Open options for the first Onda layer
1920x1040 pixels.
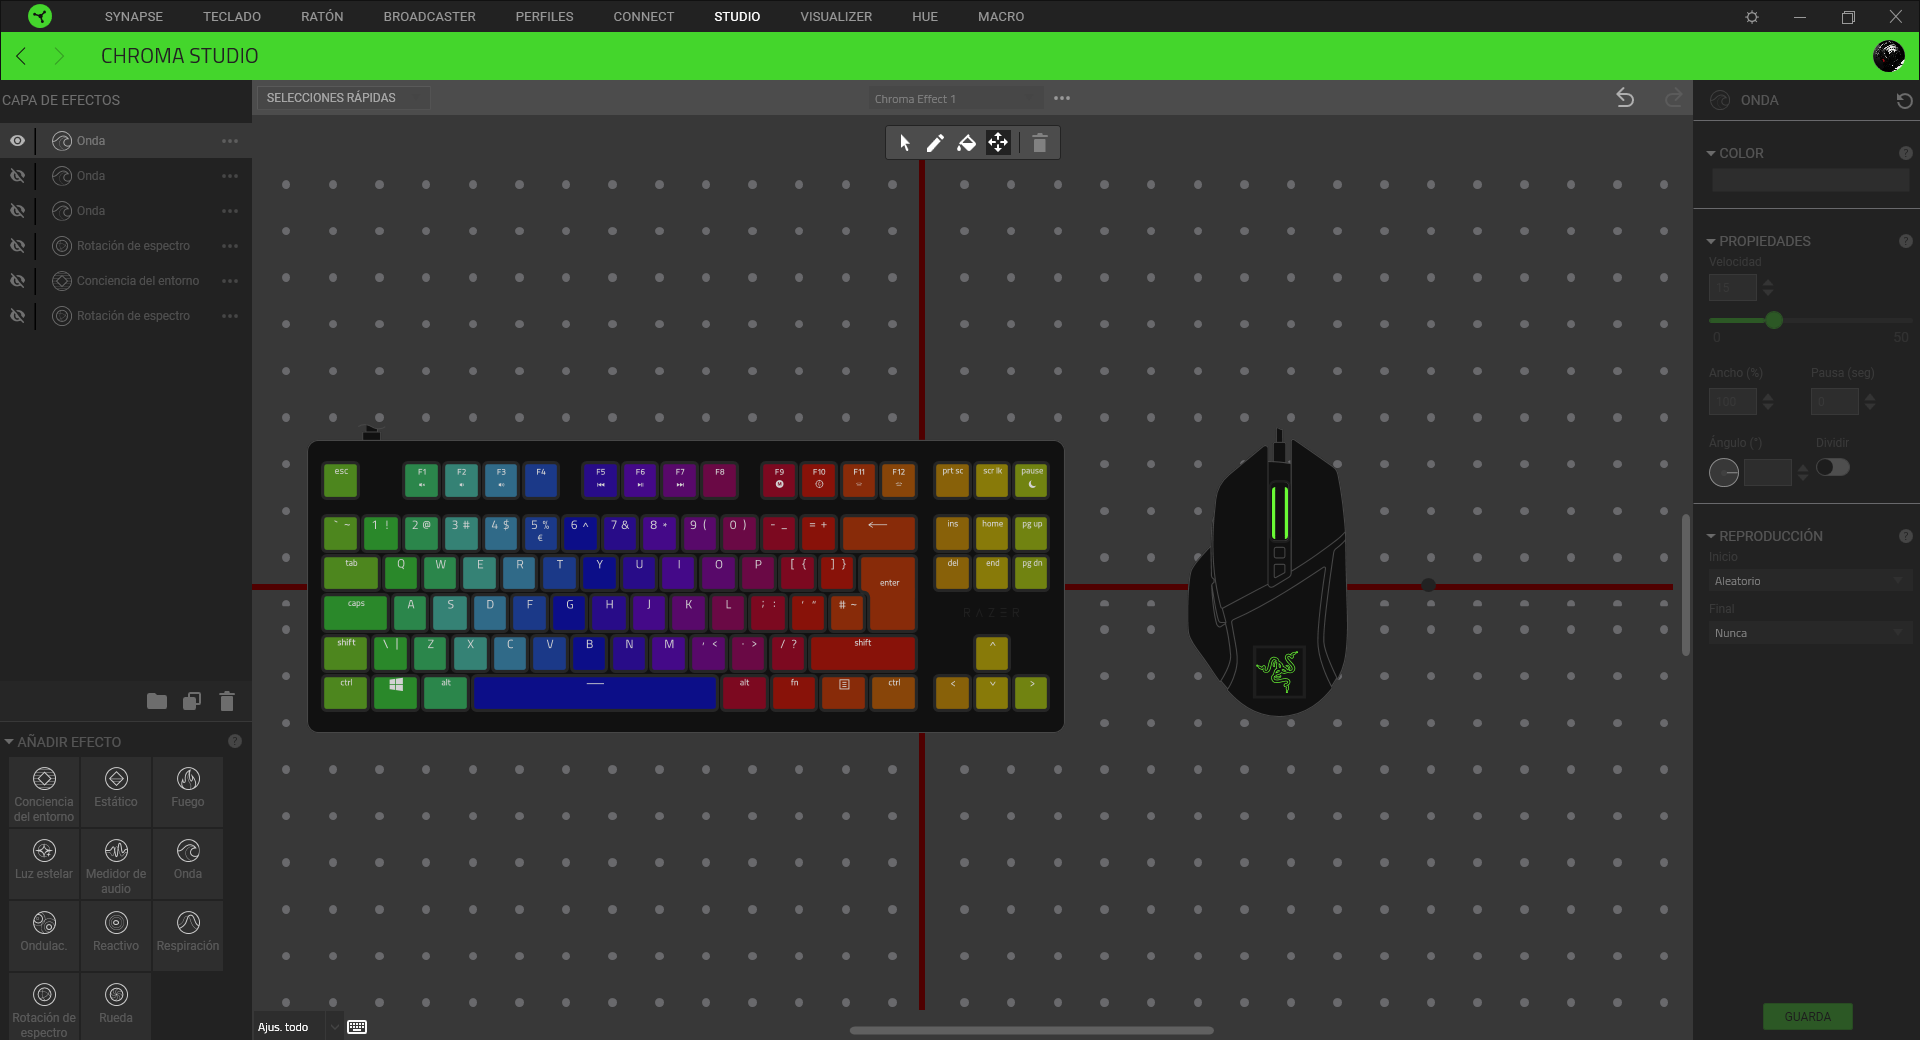(230, 141)
